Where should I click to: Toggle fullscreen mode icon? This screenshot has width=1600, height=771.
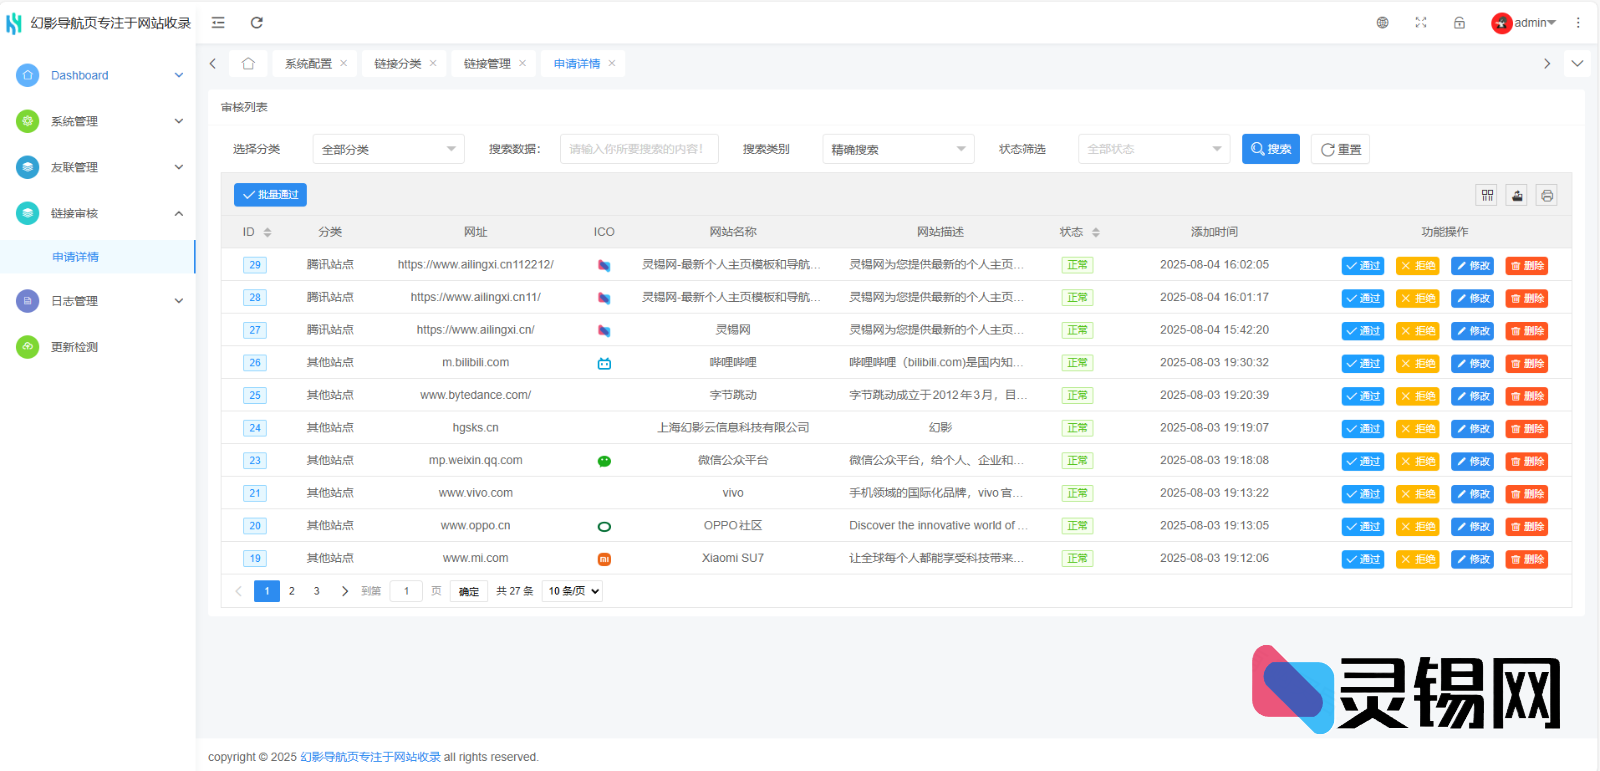pyautogui.click(x=1421, y=23)
